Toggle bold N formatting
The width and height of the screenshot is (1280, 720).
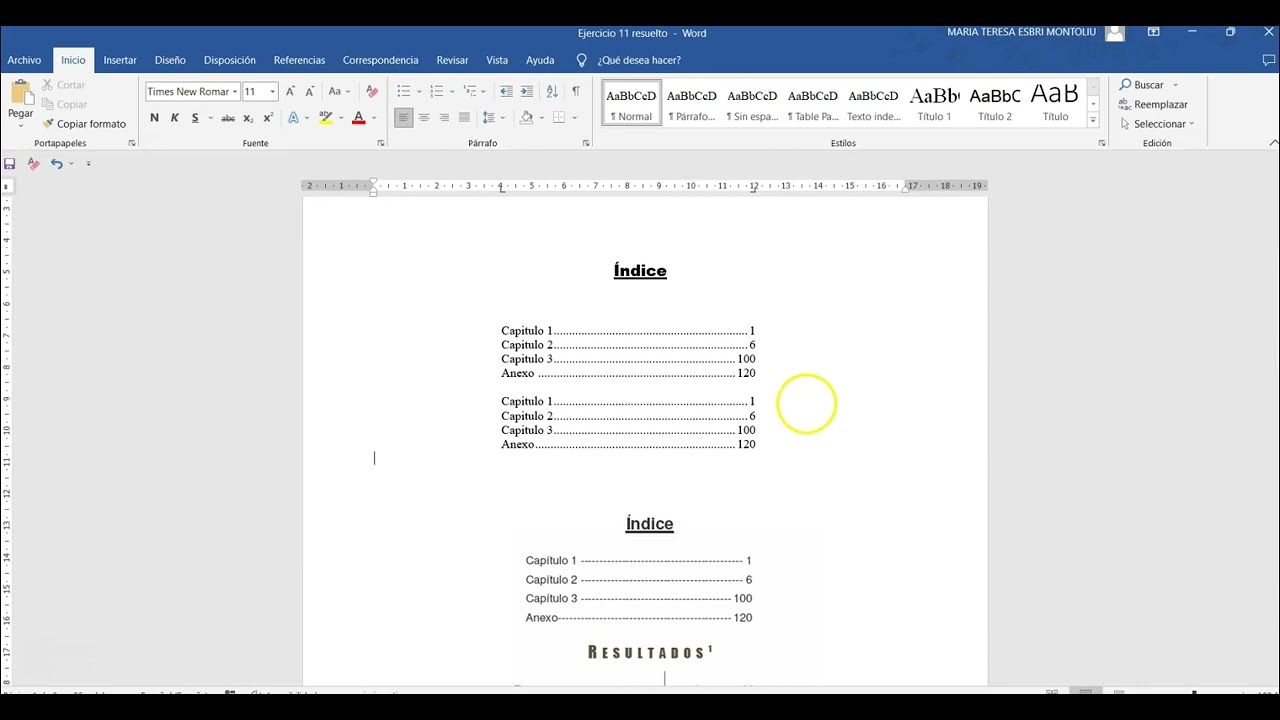coord(154,118)
